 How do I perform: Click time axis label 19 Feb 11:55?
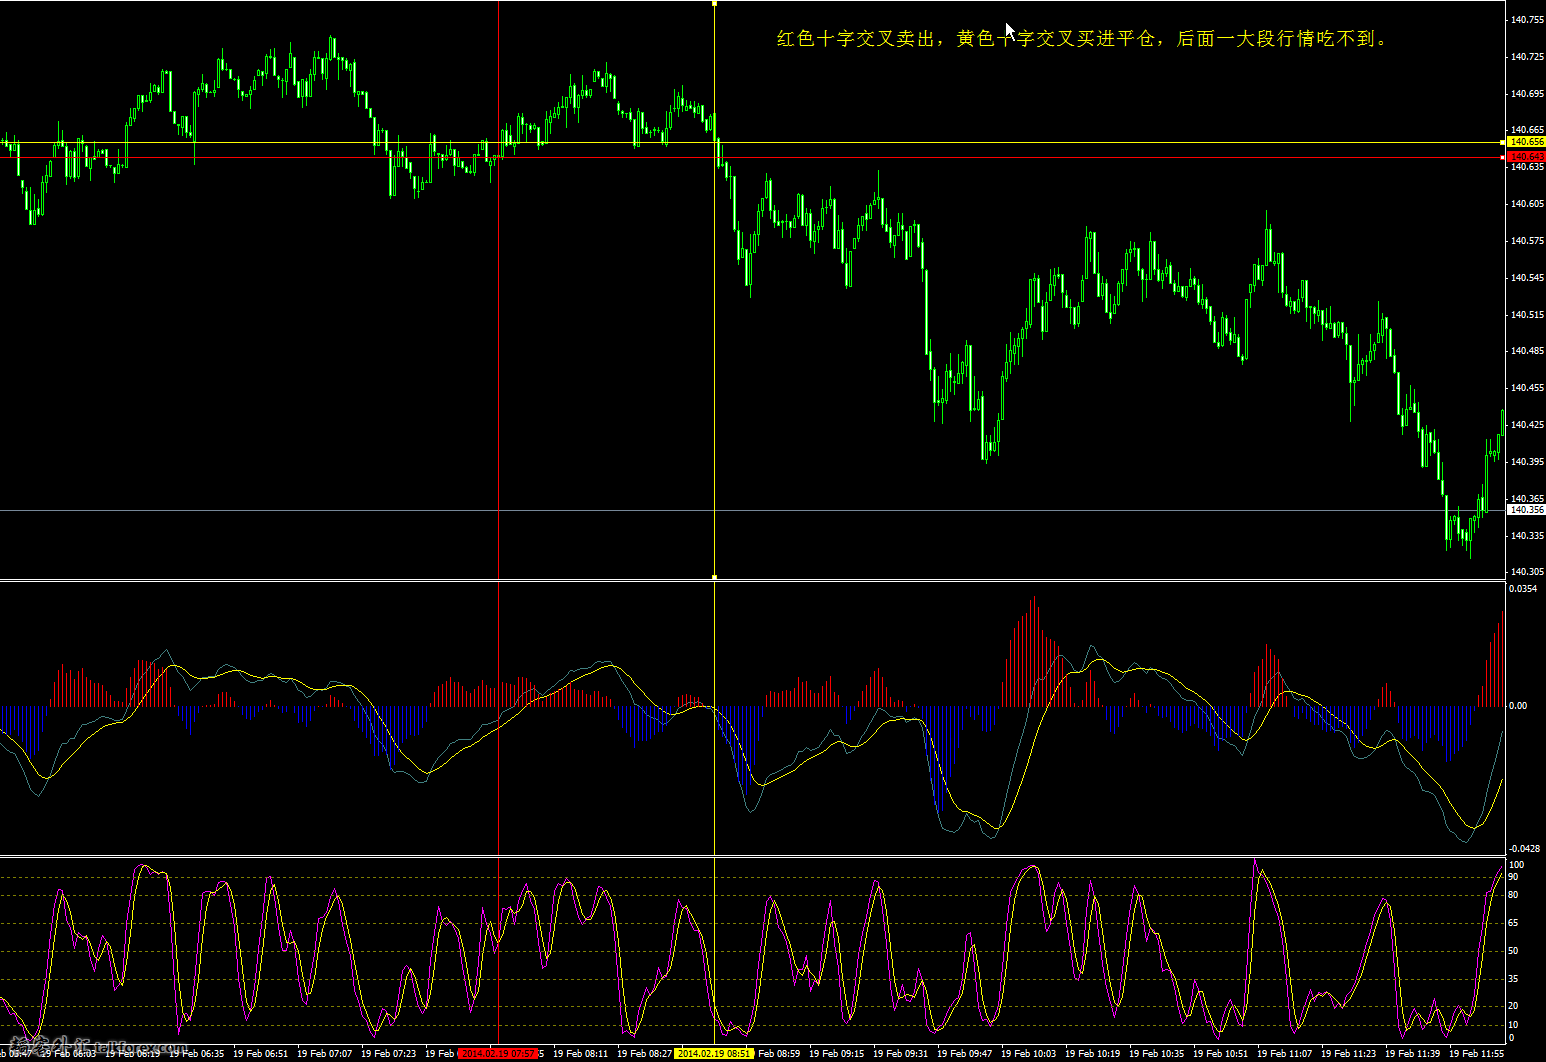coord(1476,1053)
